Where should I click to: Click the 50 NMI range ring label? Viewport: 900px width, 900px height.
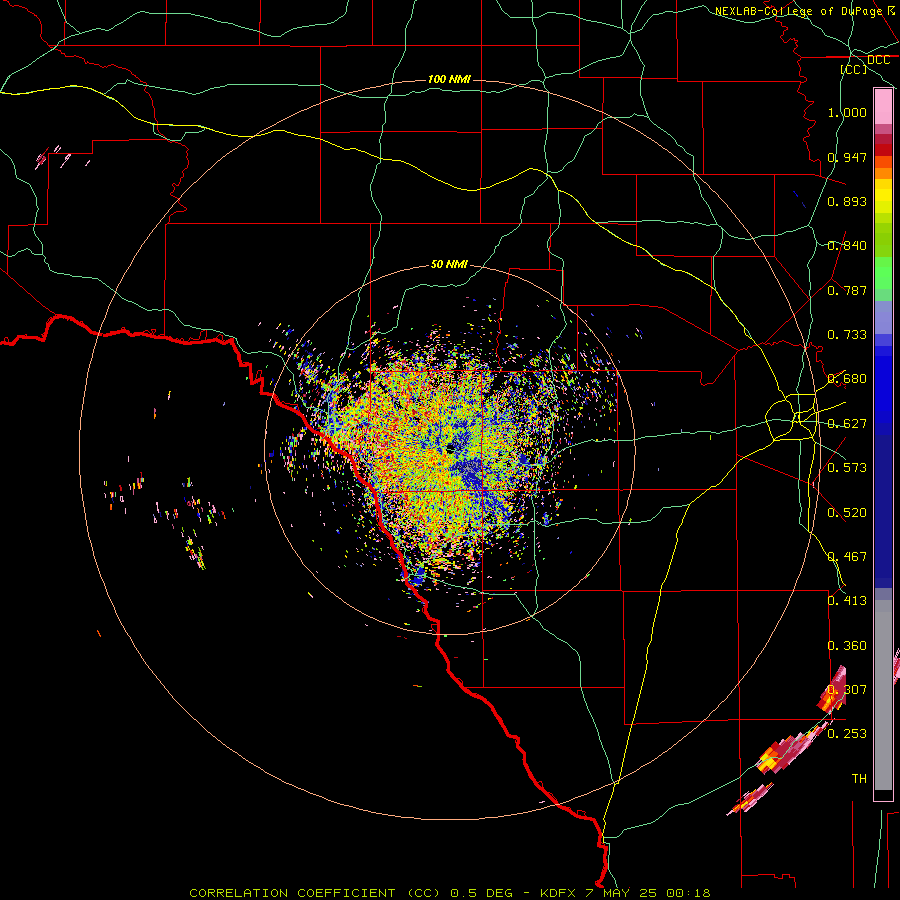[x=449, y=264]
